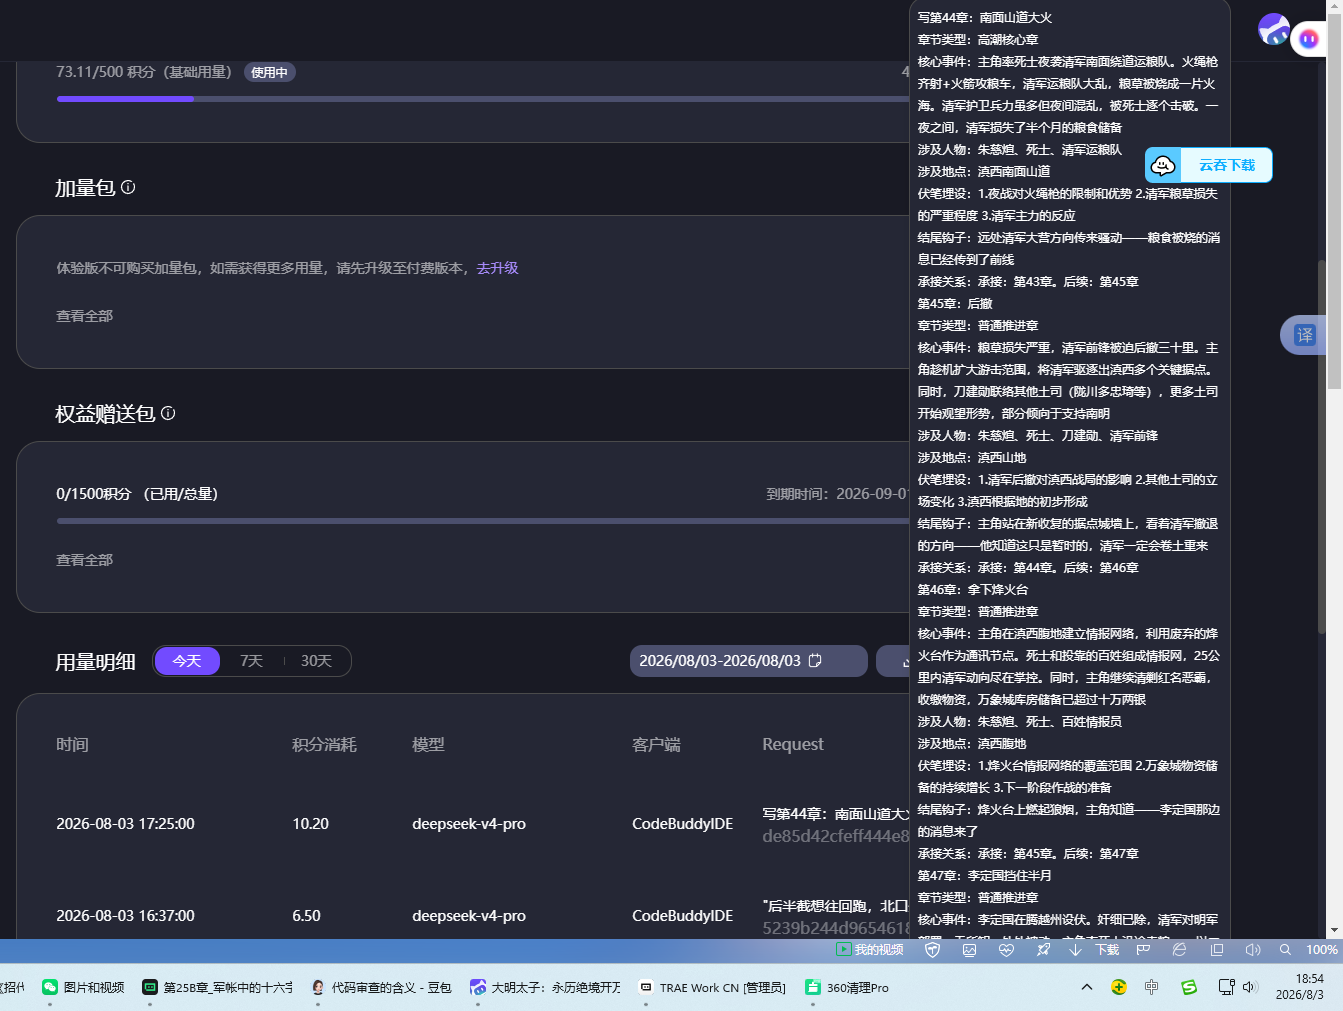The height and width of the screenshot is (1011, 1343).
Task: Click the magnifier zoom icon in status bar
Action: (1285, 950)
